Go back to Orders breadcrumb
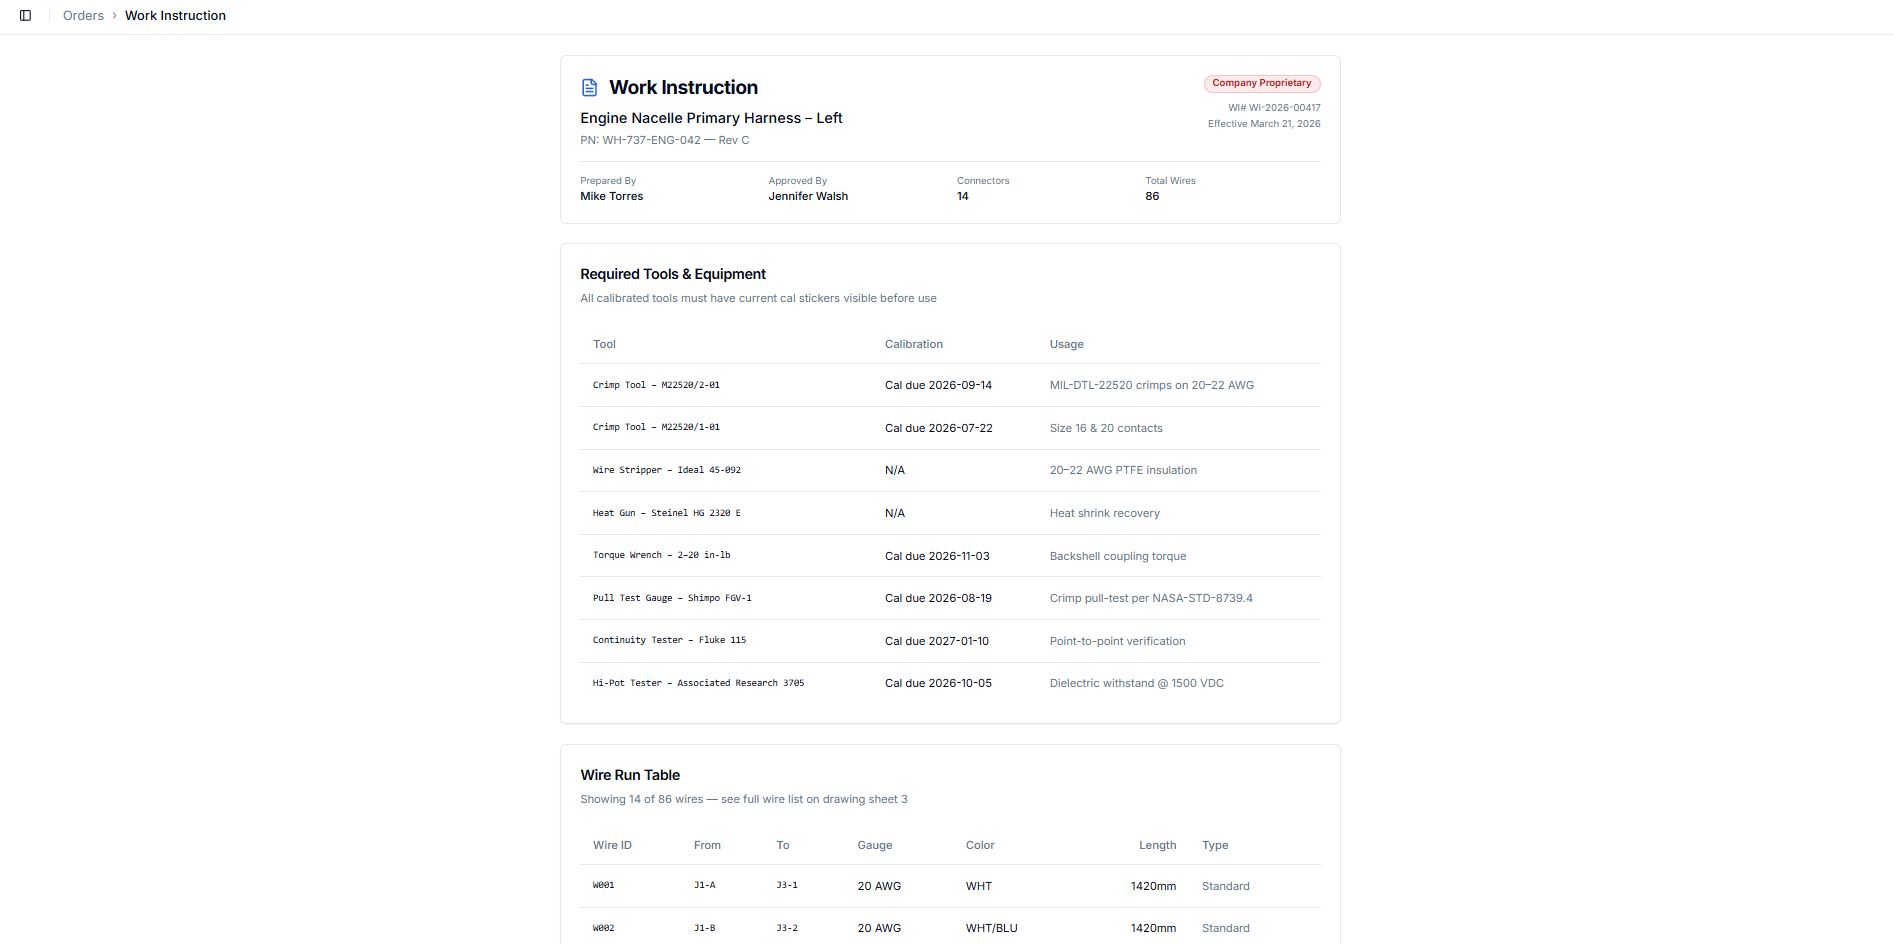This screenshot has width=1894, height=944. (x=83, y=16)
